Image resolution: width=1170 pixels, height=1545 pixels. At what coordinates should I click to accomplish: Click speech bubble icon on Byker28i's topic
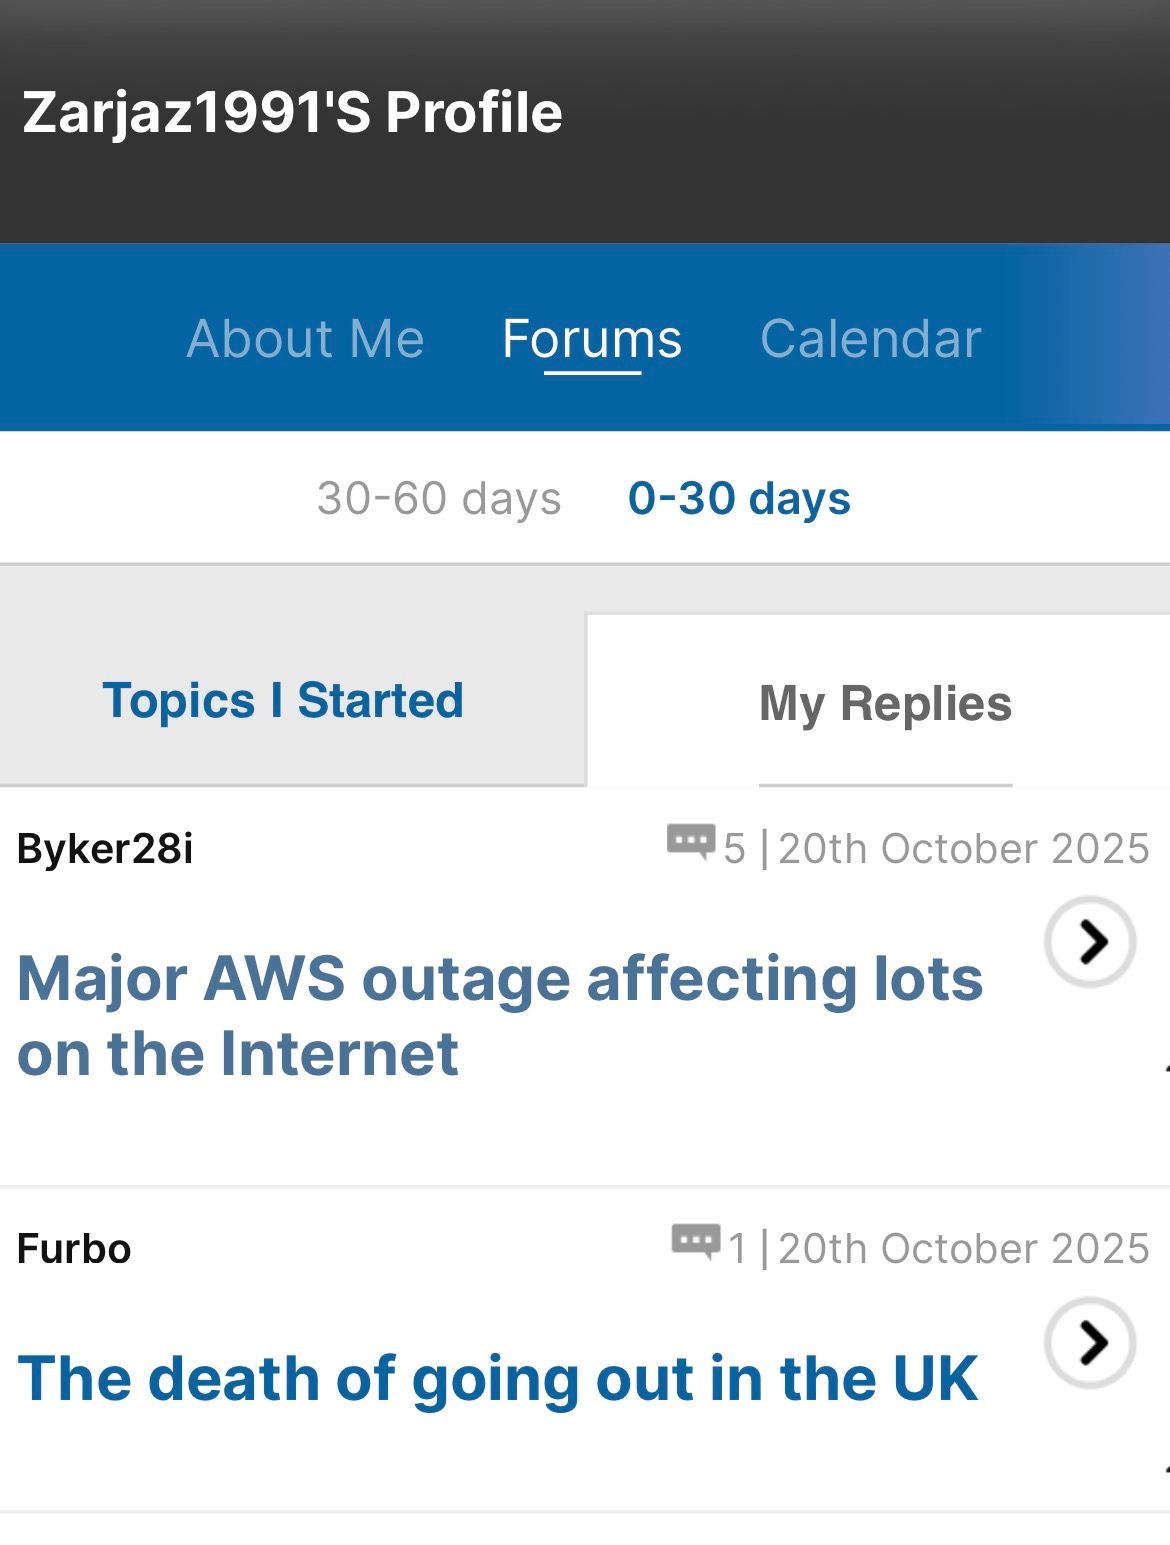point(691,842)
